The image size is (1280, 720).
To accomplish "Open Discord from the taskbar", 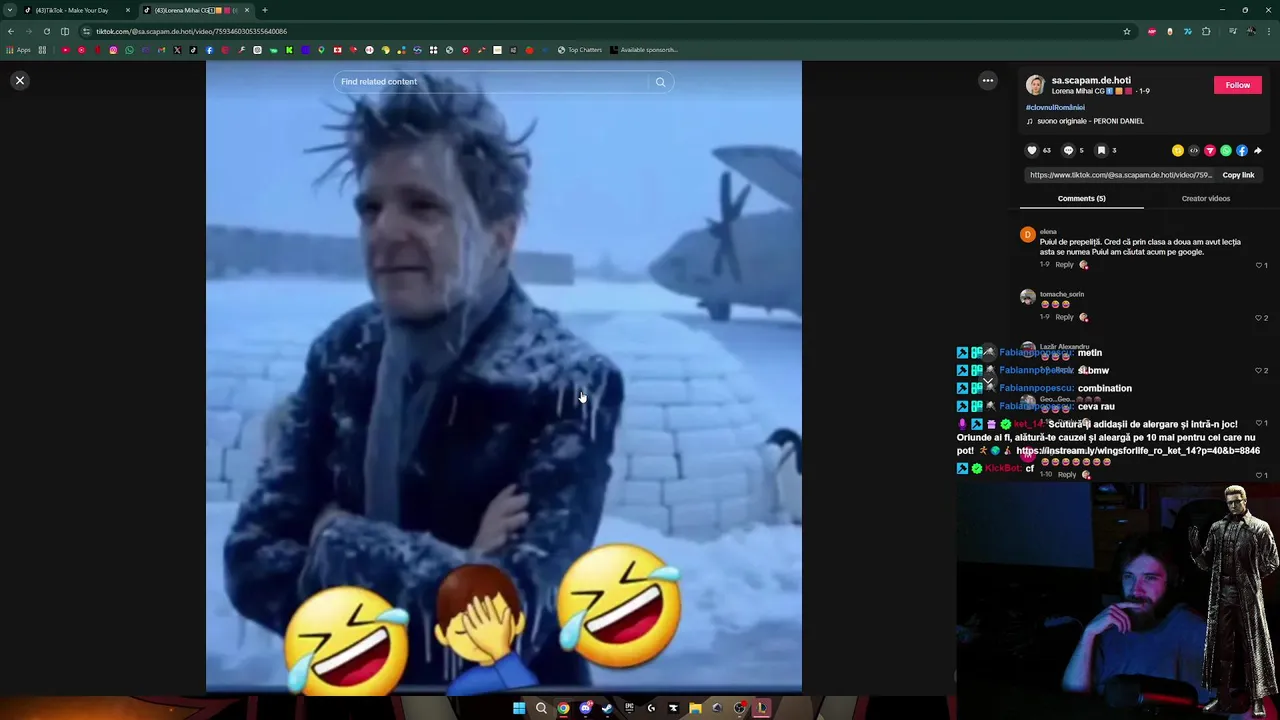I will 585,708.
